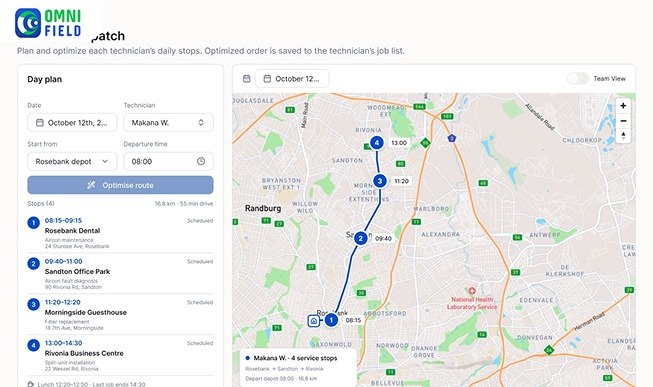This screenshot has height=387, width=653.
Task: Click map marker 1 at Rosebank
Action: click(331, 320)
